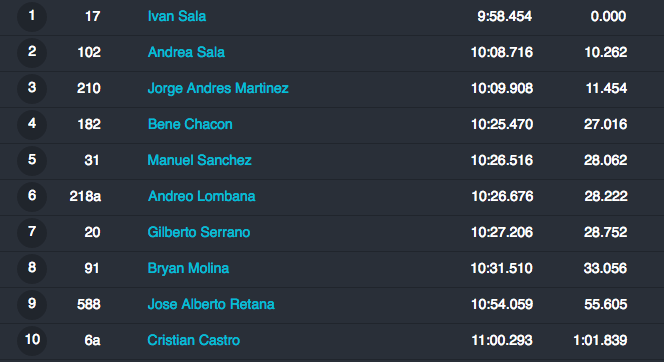Select the position 10 circle badge

(32, 340)
